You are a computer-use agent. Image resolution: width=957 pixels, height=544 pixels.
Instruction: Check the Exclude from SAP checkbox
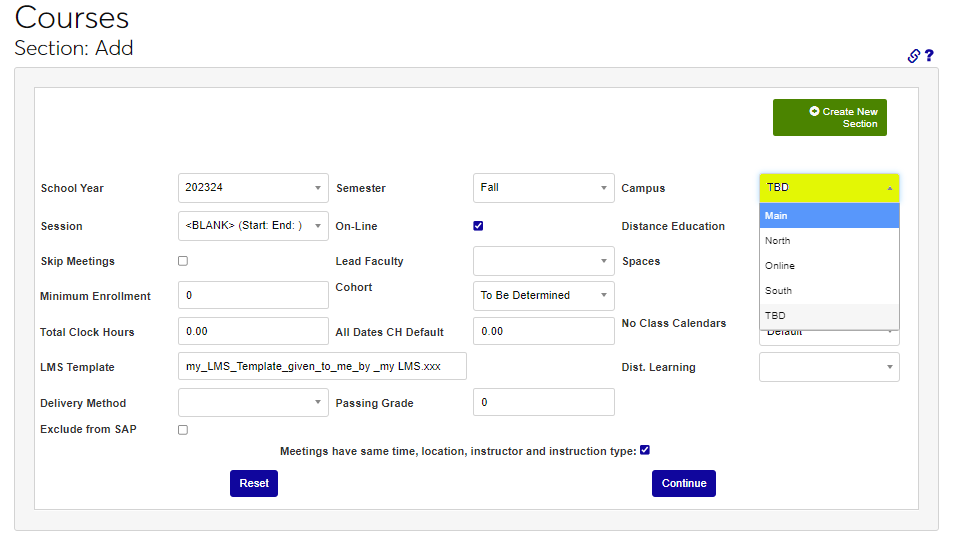(183, 430)
